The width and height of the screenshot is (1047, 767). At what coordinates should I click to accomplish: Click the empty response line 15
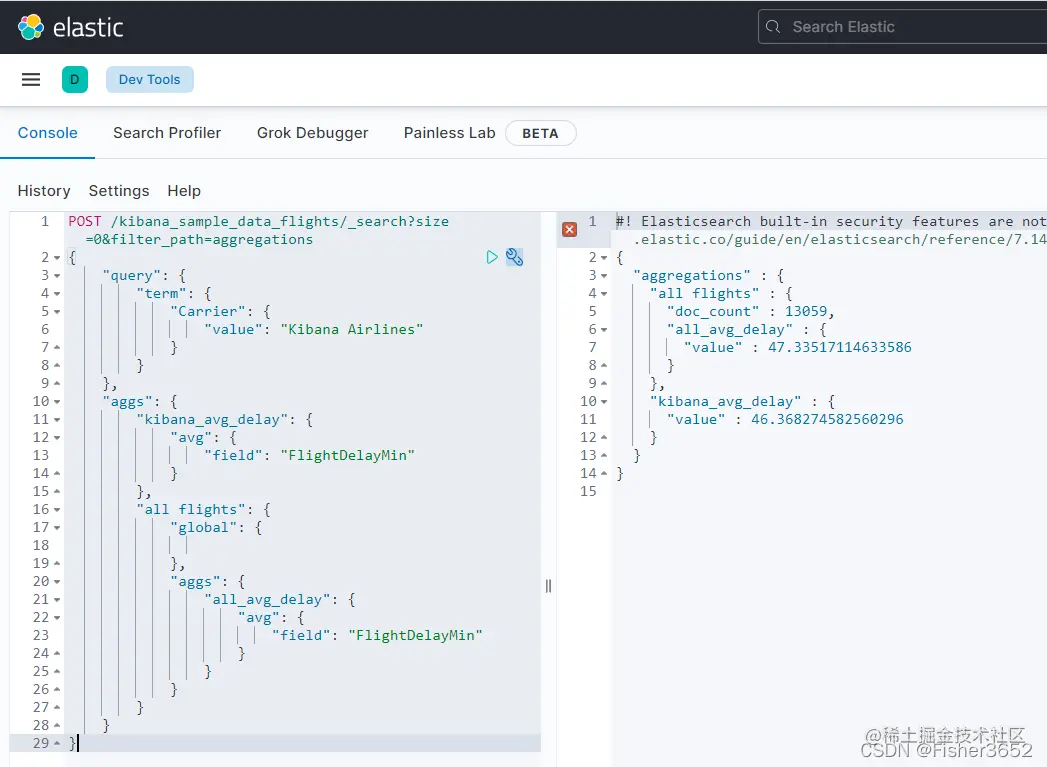pos(828,491)
